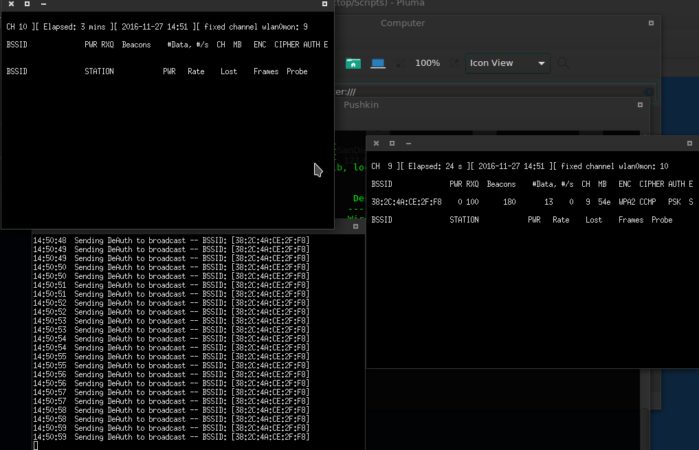The width and height of the screenshot is (699, 450).
Task: Click the 100% zoom level indicator
Action: point(427,63)
